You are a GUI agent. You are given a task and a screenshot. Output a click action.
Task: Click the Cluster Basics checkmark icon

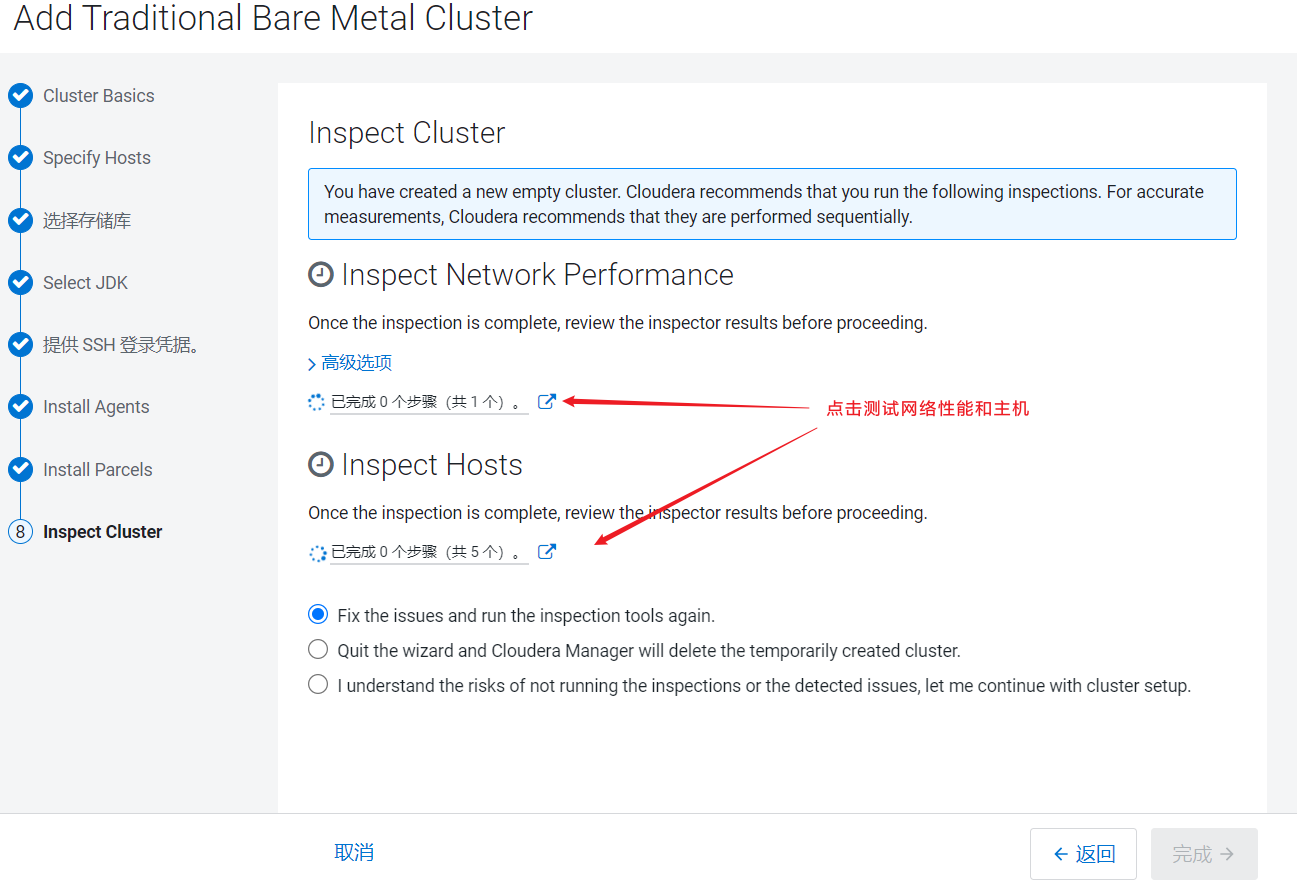click(20, 96)
